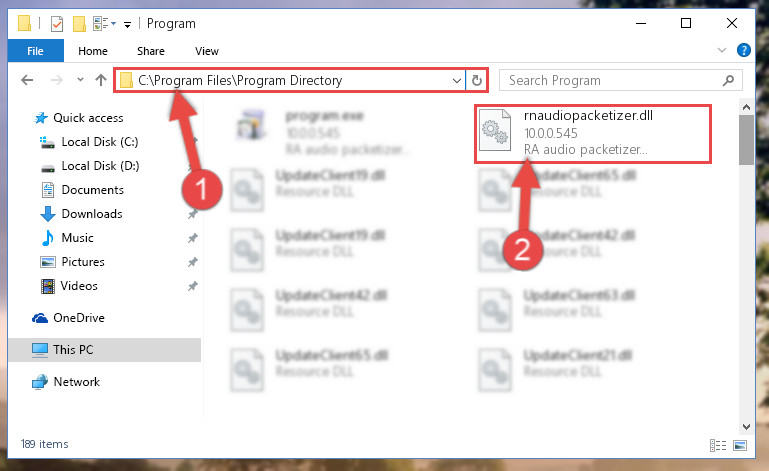Image resolution: width=769 pixels, height=471 pixels.
Task: Switch to the View ribbon tab
Action: point(206,51)
